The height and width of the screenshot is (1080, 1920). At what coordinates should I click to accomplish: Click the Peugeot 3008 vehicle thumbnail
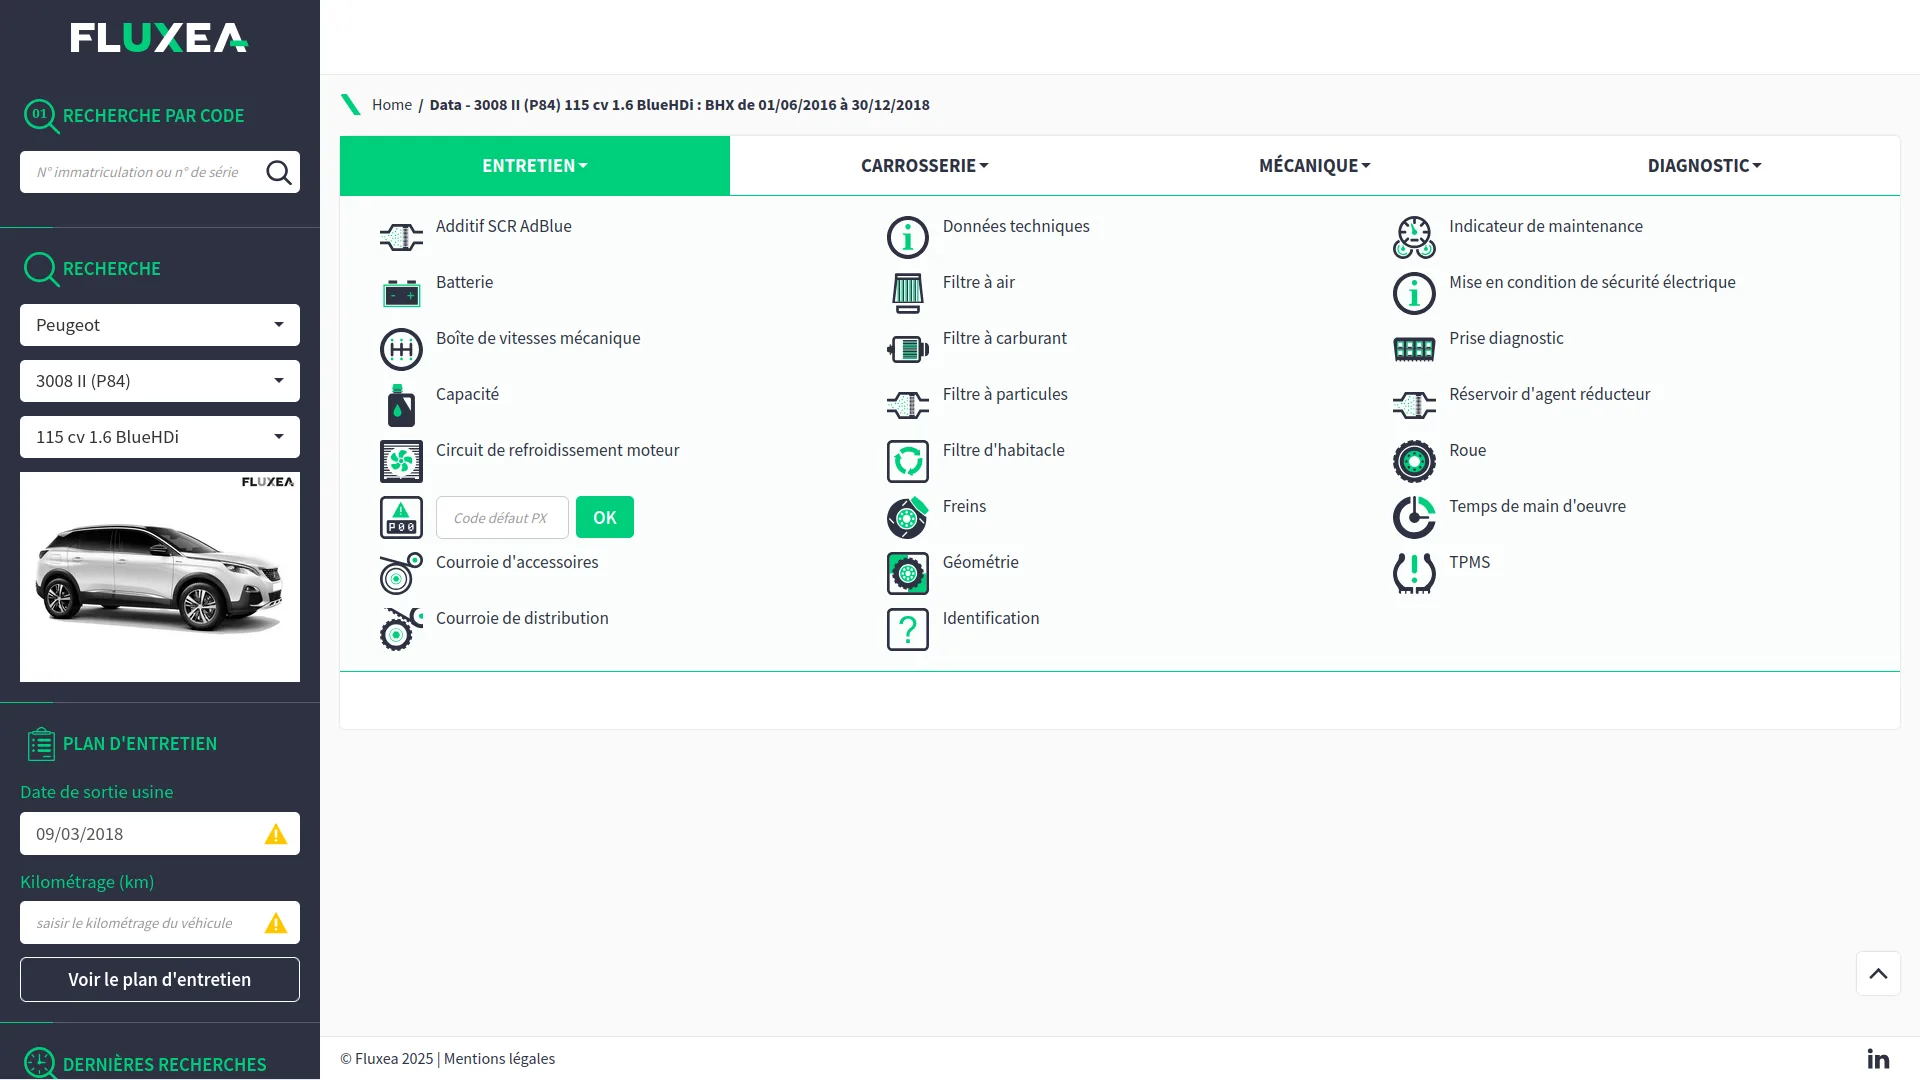160,577
